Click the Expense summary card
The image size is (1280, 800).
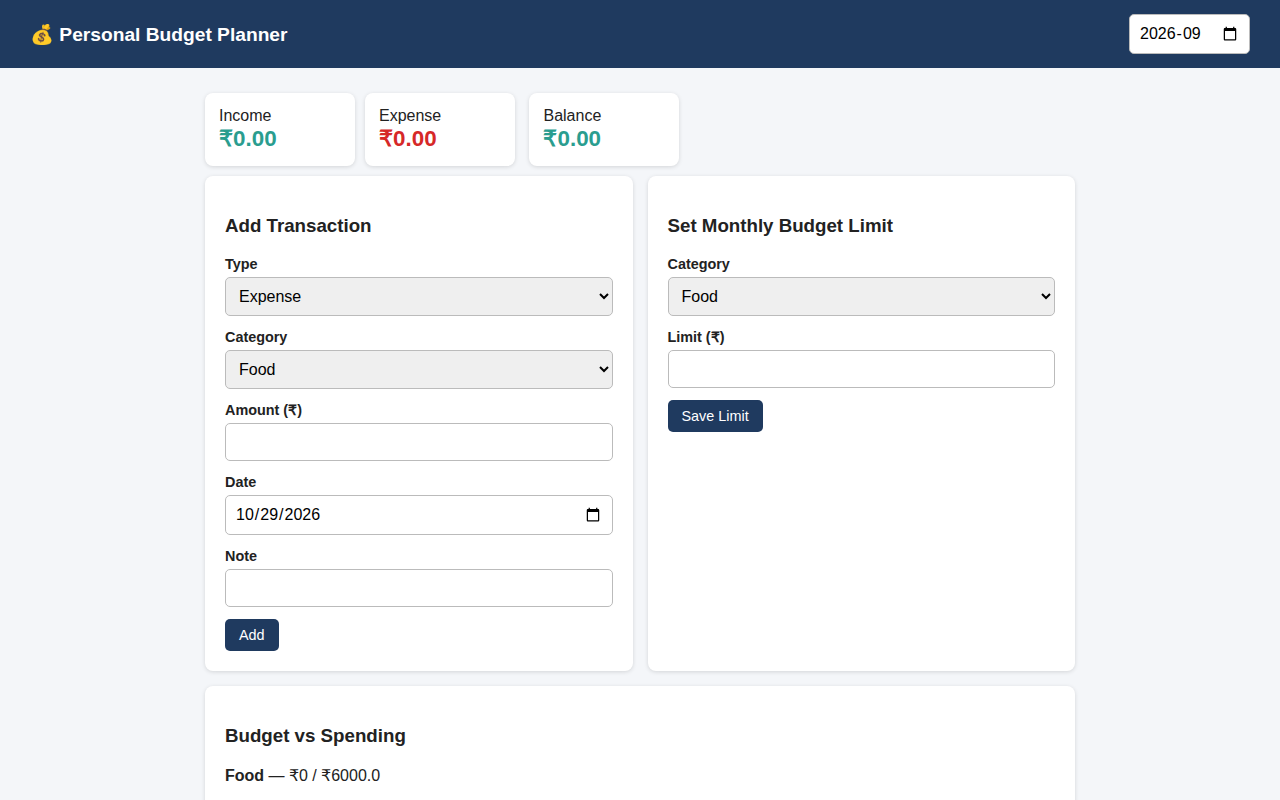pyautogui.click(x=440, y=130)
